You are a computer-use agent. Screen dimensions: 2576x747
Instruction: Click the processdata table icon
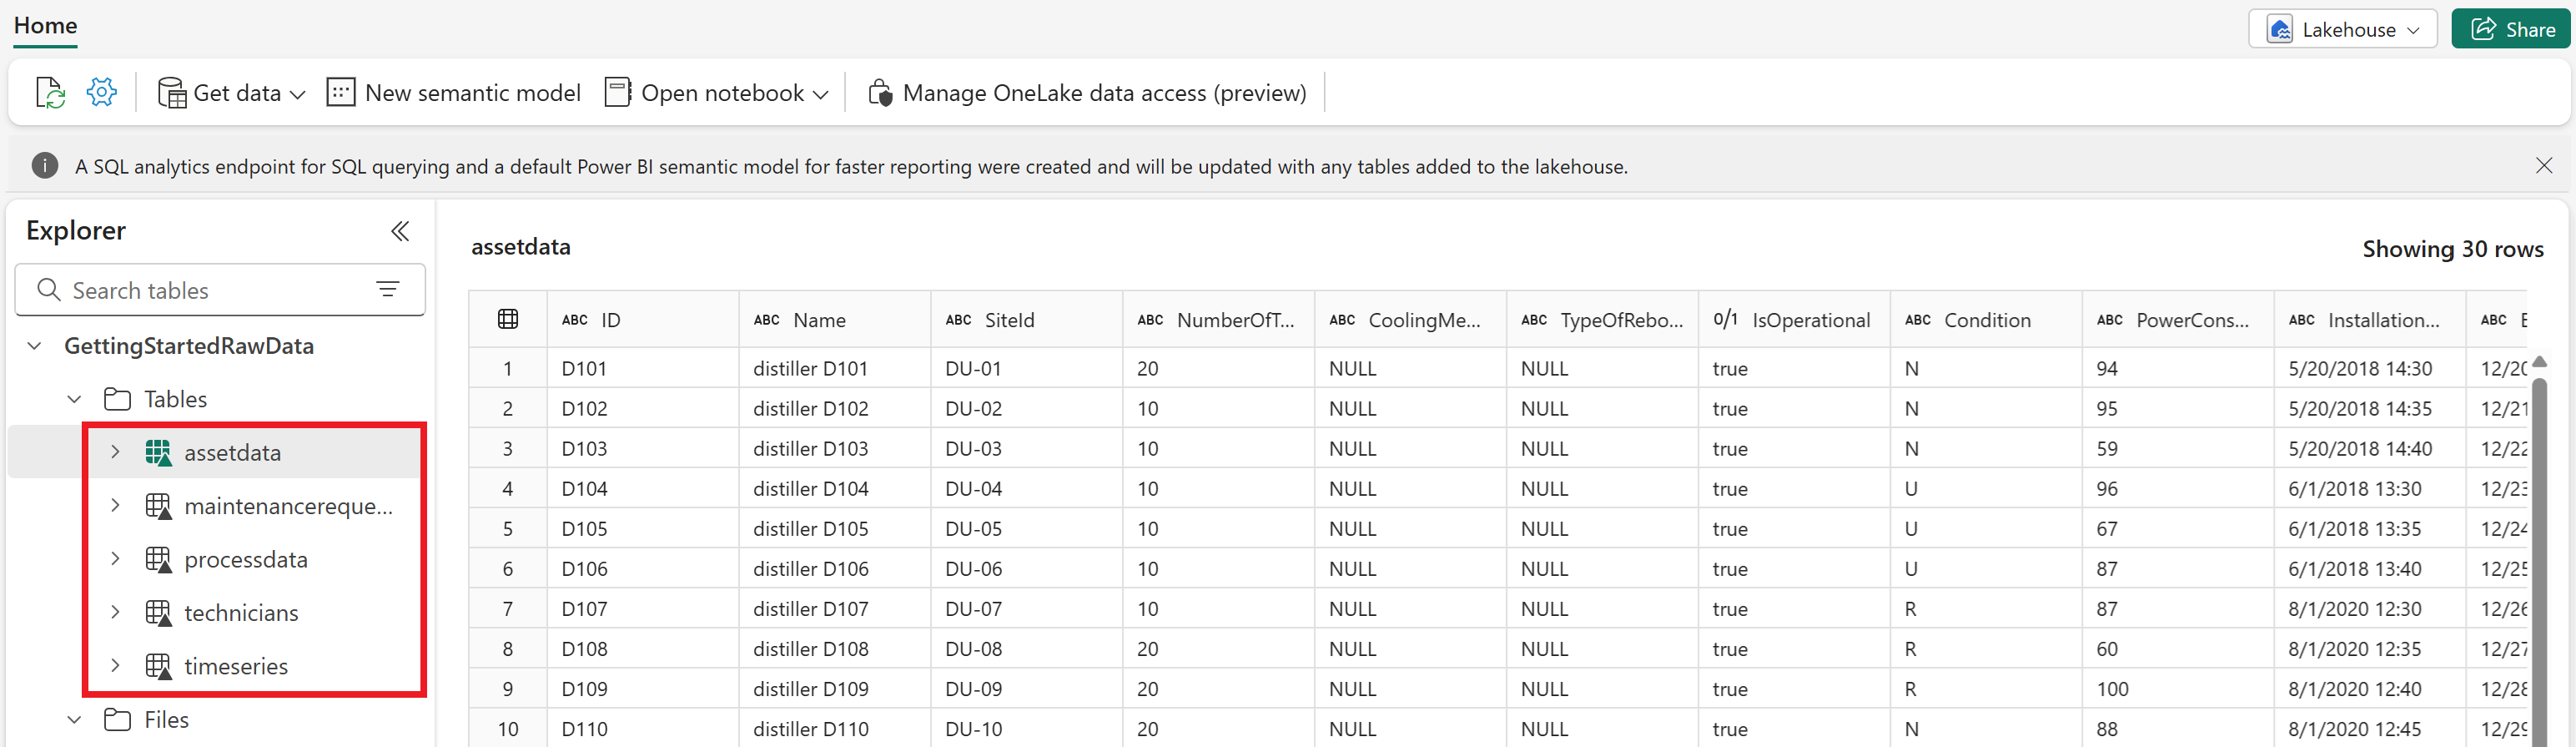click(158, 559)
